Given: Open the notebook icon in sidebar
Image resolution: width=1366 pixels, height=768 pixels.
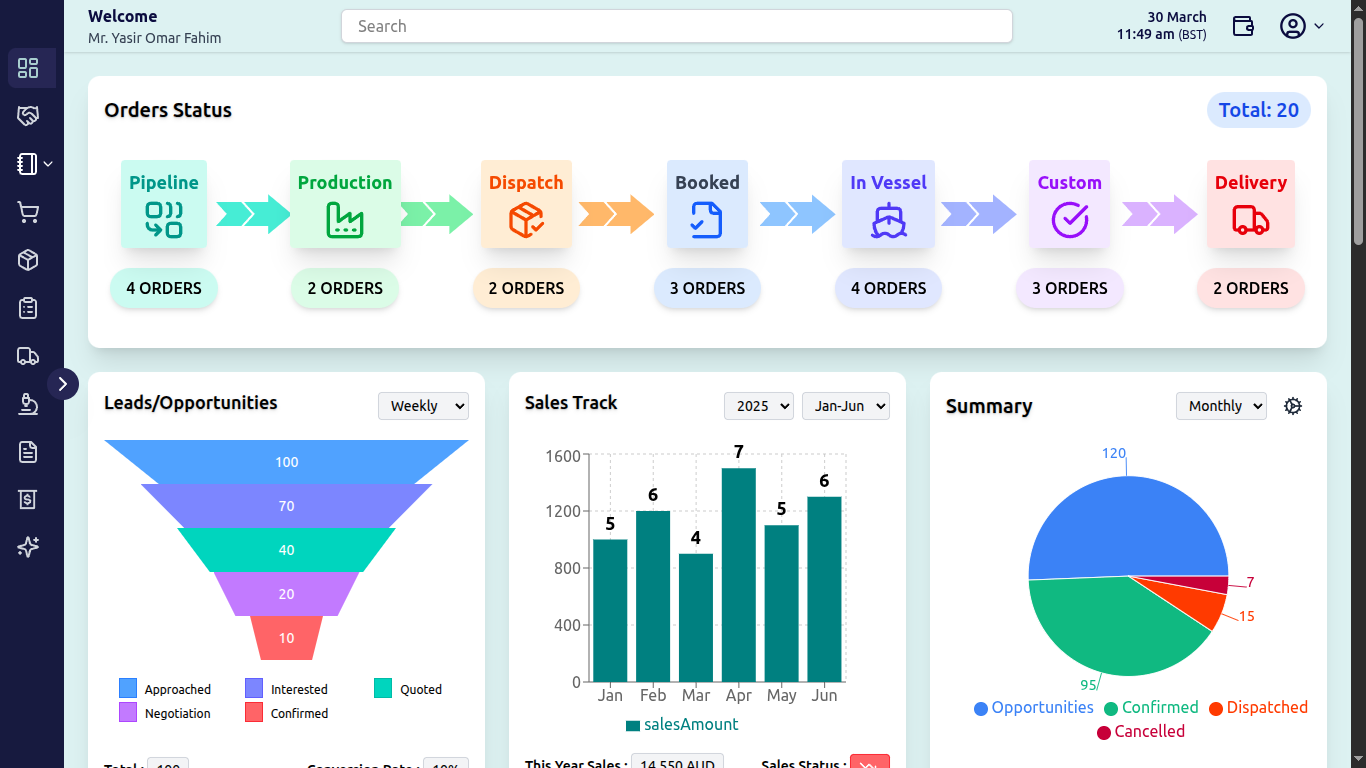Looking at the screenshot, I should (x=27, y=164).
